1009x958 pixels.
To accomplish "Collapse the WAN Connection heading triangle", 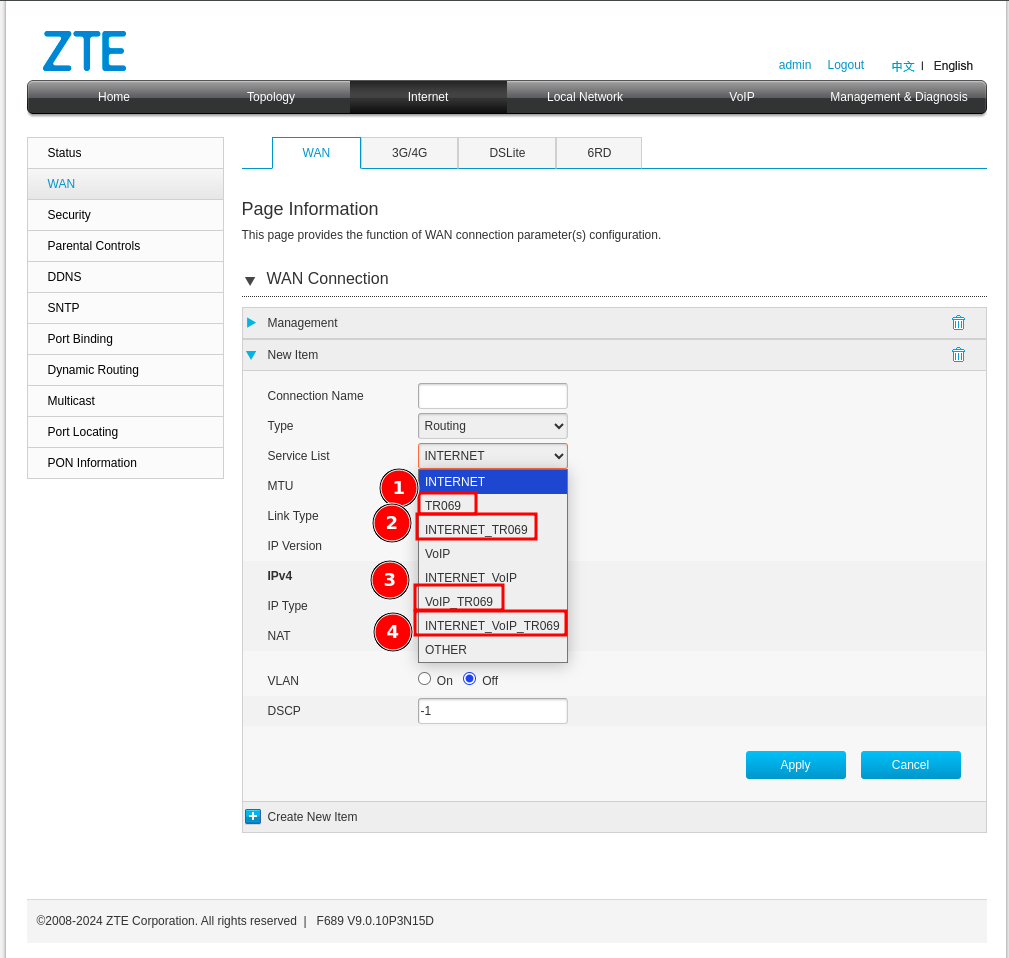I will tap(250, 280).
